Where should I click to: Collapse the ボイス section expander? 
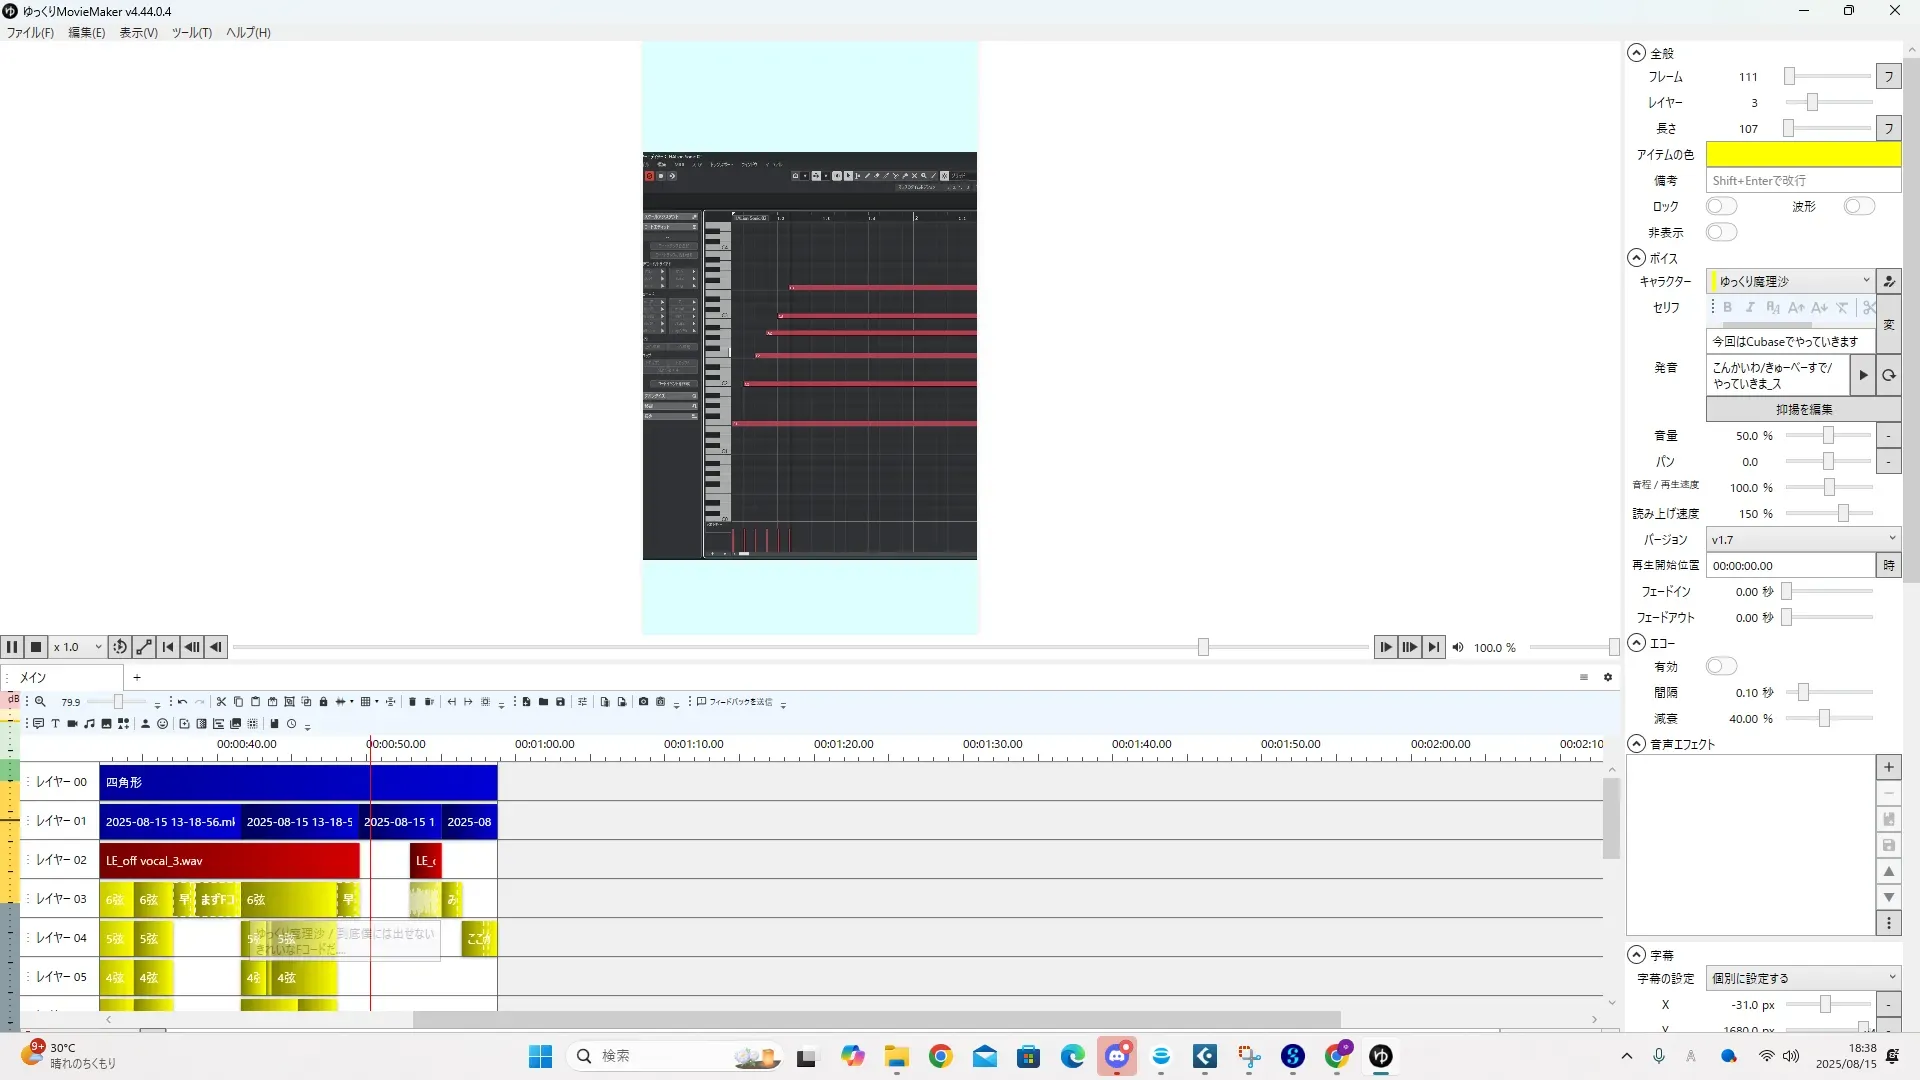1637,258
